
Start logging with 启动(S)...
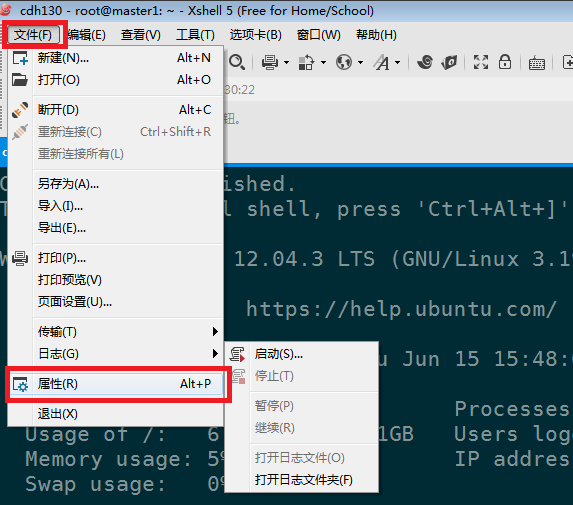[x=301, y=354]
